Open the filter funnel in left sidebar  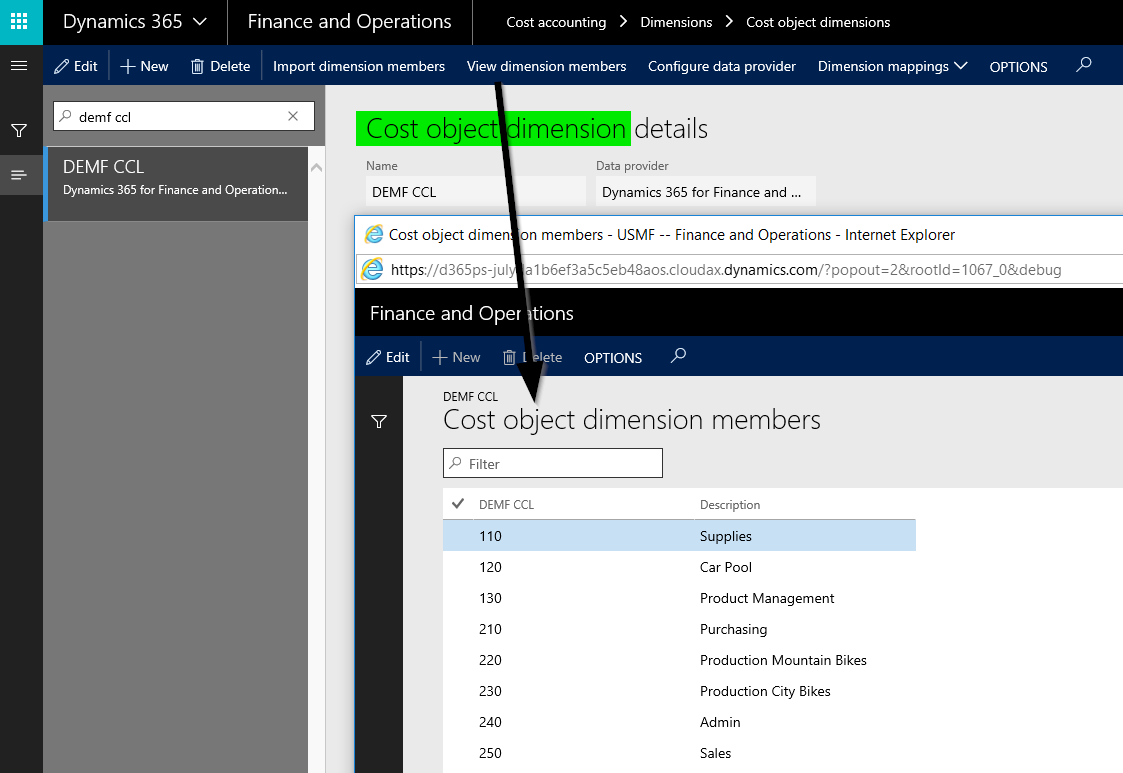(x=18, y=131)
